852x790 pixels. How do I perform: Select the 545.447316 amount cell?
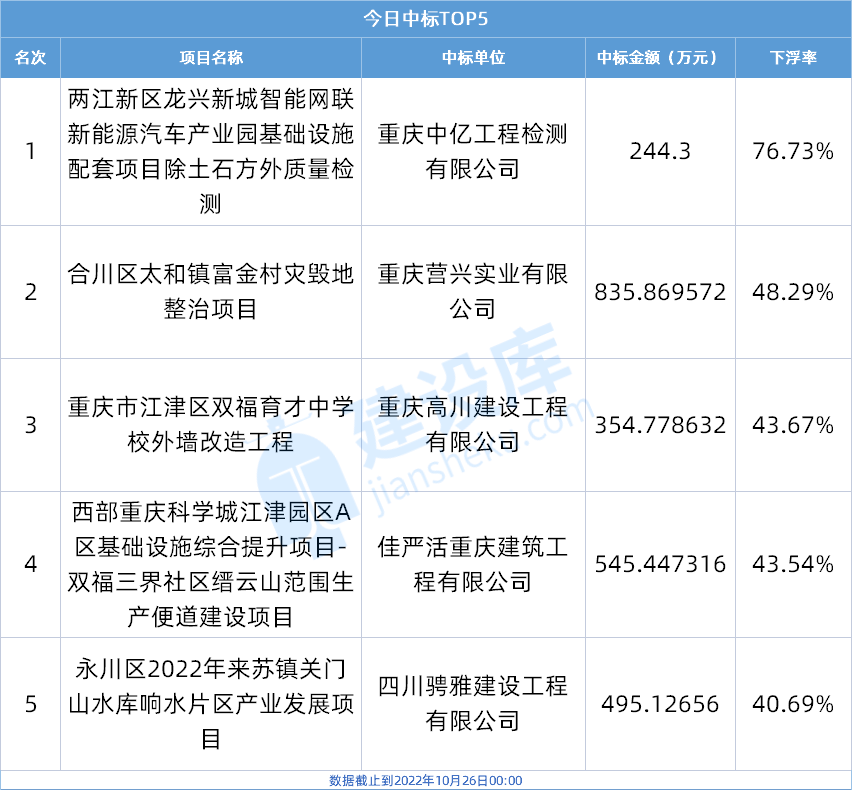[660, 564]
